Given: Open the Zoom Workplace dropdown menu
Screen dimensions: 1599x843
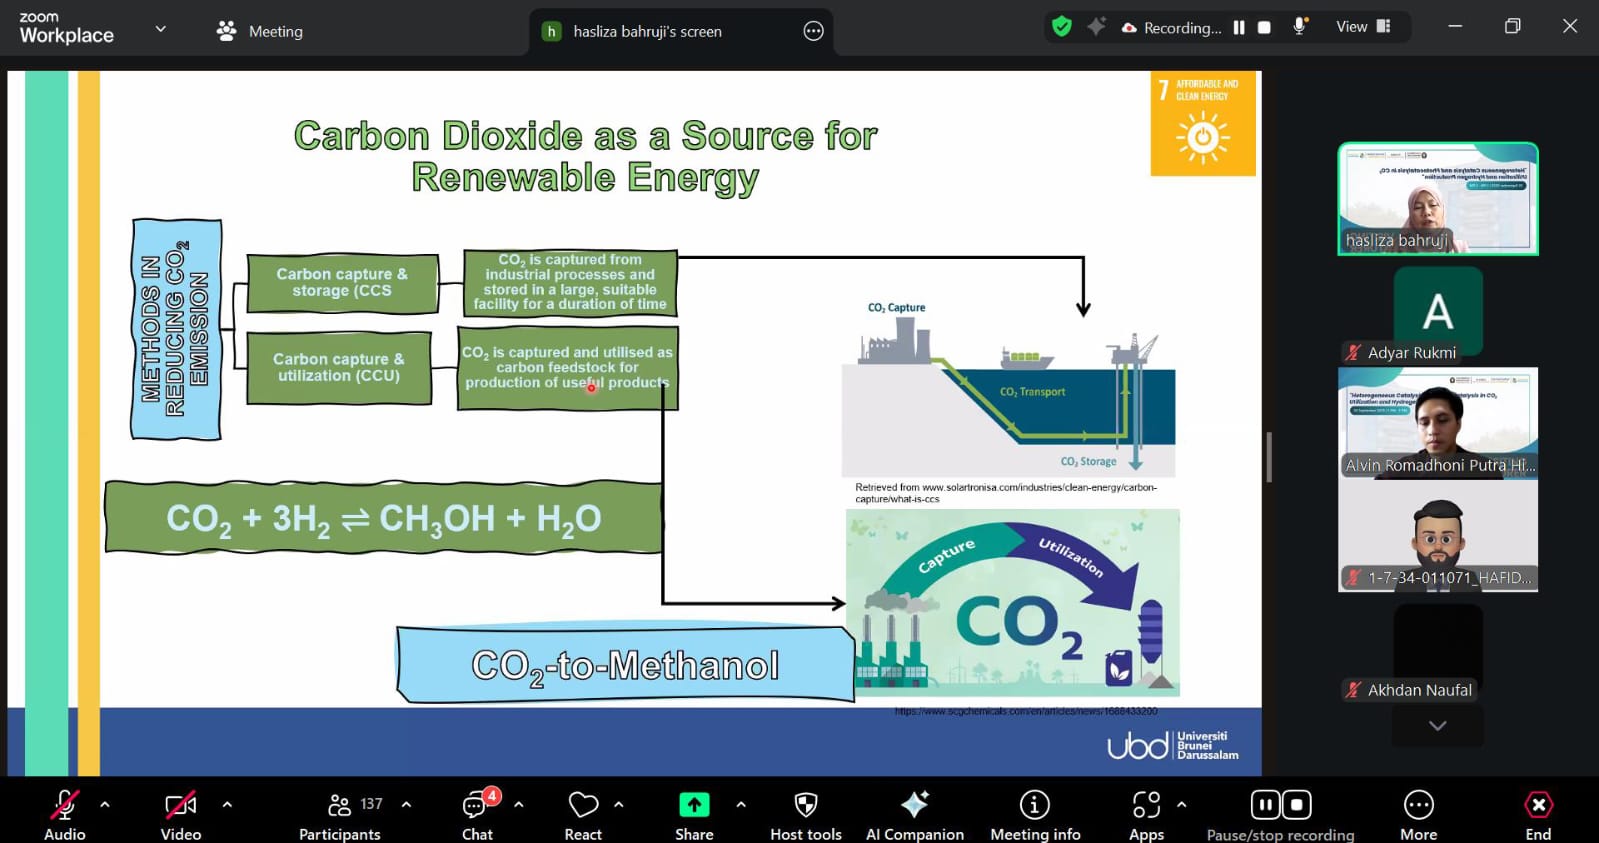Looking at the screenshot, I should point(160,29).
